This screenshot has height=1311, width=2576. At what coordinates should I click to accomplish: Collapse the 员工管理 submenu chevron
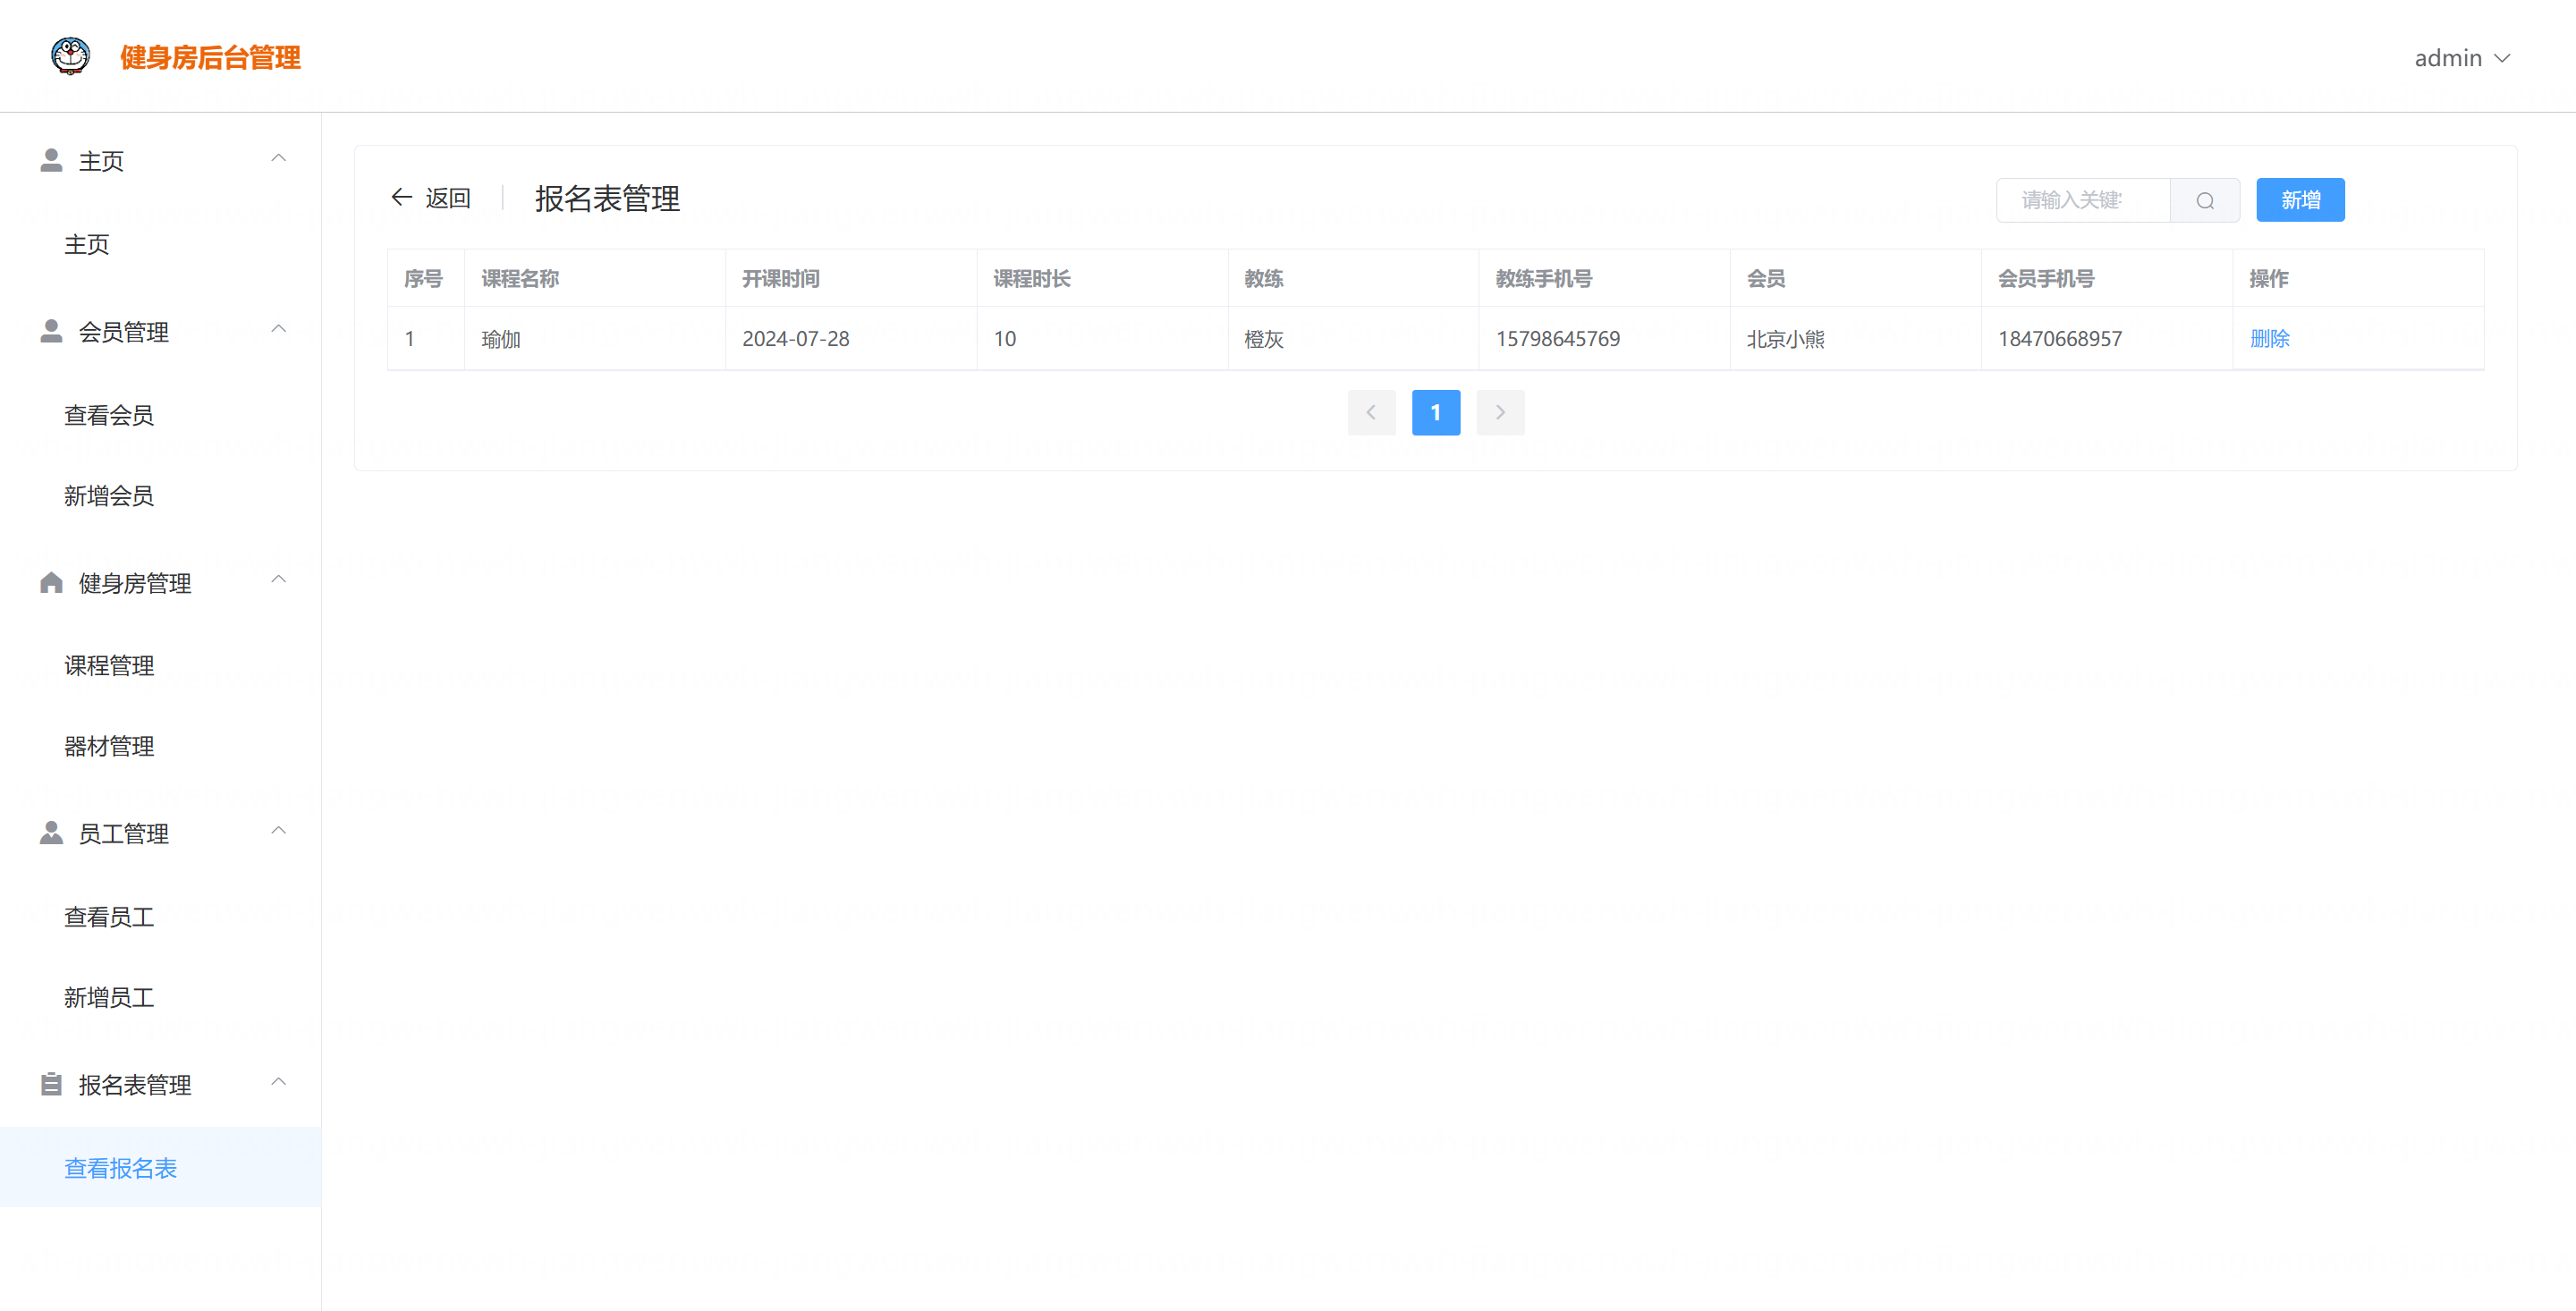point(279,831)
